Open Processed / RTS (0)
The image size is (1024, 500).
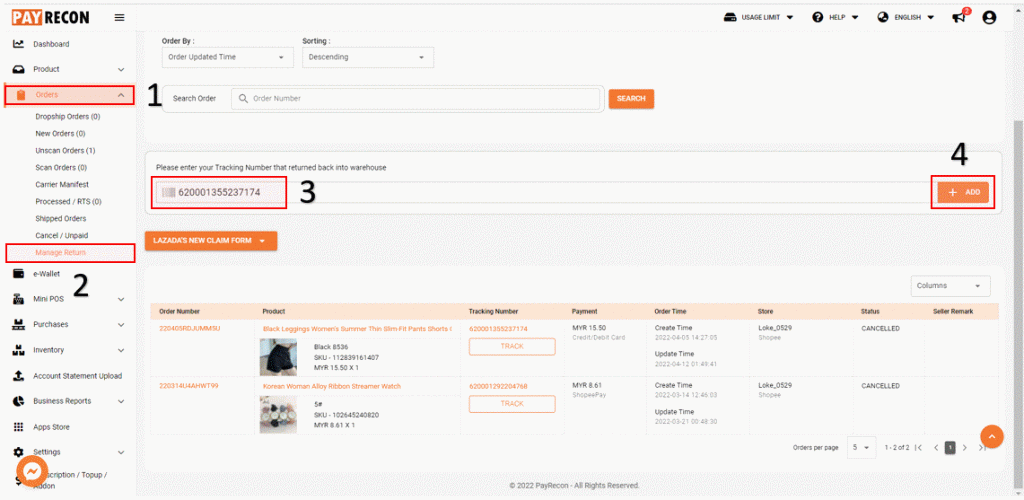point(68,202)
